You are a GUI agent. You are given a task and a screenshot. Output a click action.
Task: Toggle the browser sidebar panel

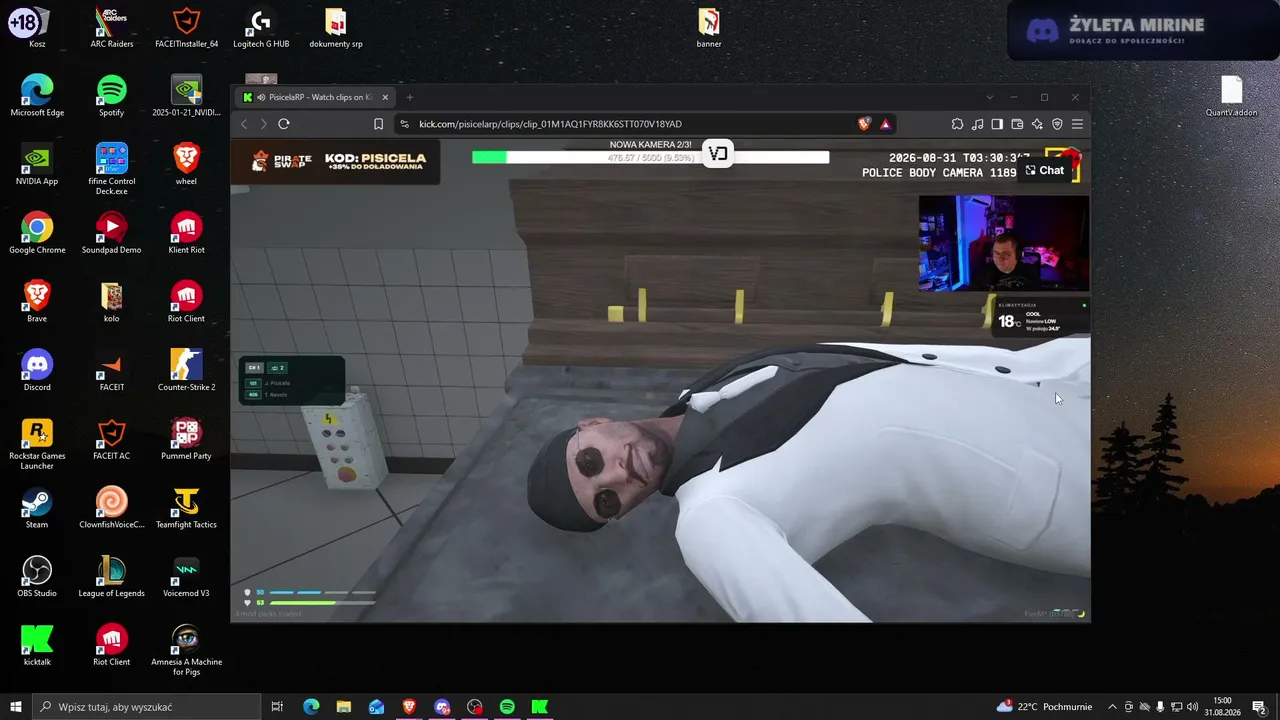pyautogui.click(x=997, y=124)
